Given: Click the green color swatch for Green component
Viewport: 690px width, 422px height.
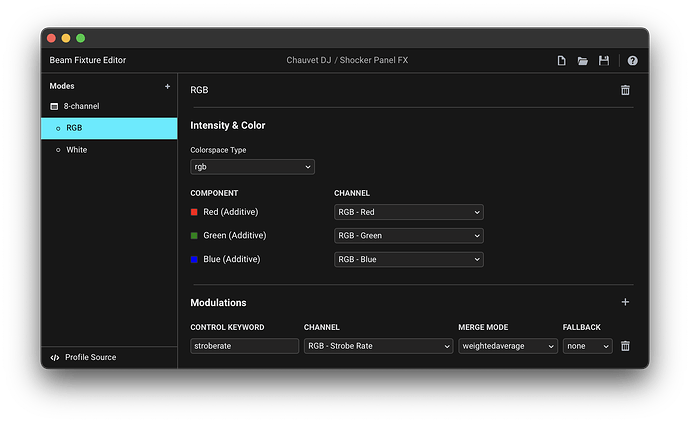Looking at the screenshot, I should point(194,235).
